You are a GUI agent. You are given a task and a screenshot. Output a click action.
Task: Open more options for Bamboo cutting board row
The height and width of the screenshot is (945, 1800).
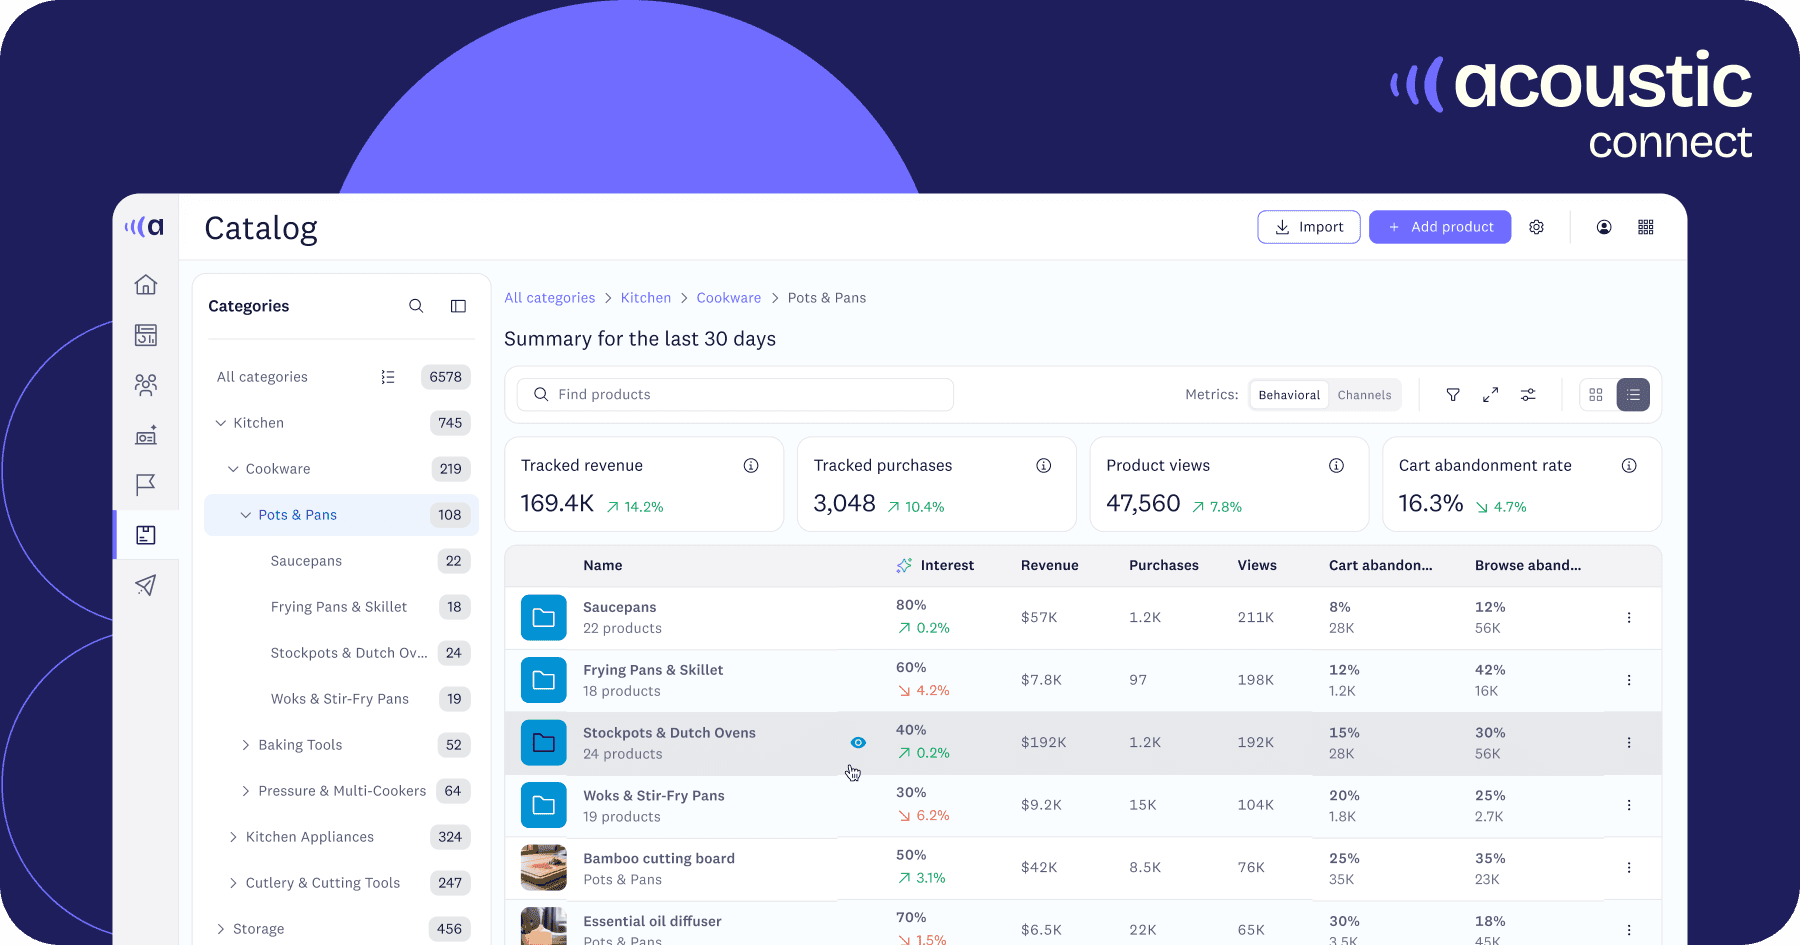[x=1629, y=868]
